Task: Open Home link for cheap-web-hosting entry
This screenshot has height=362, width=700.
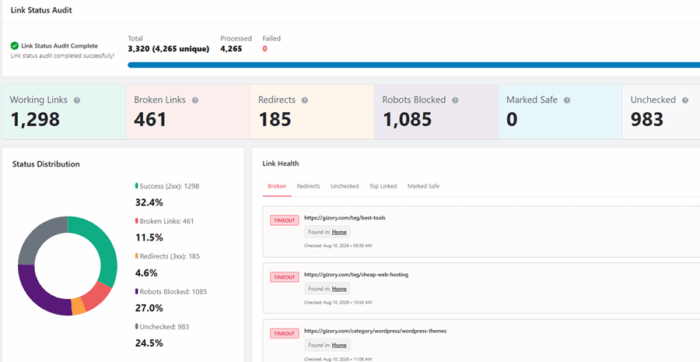Action: (x=339, y=289)
